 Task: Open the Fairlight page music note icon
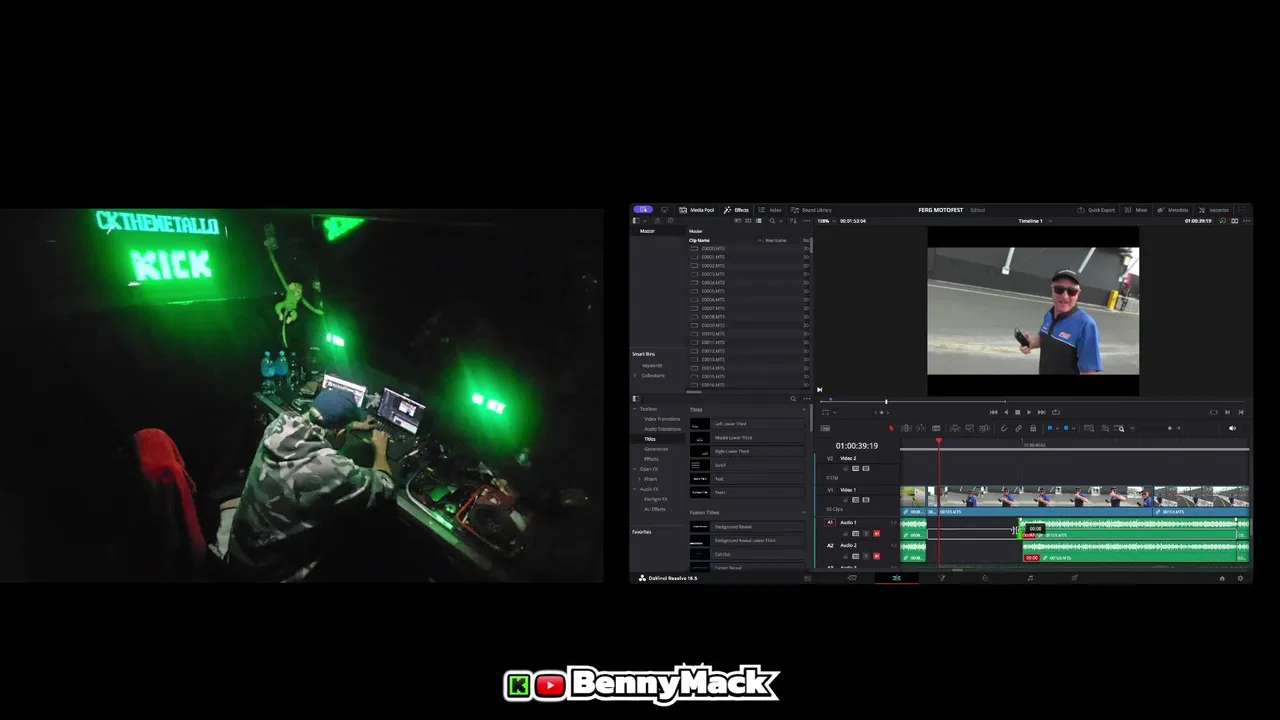pyautogui.click(x=1030, y=578)
